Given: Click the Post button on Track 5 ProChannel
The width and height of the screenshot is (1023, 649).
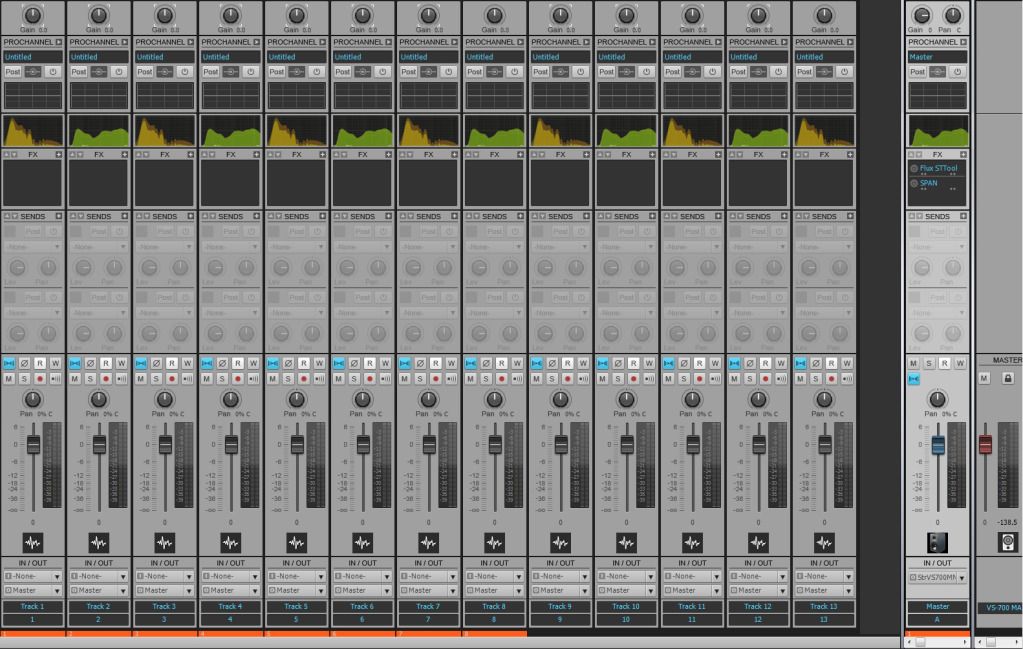Looking at the screenshot, I should (x=276, y=72).
